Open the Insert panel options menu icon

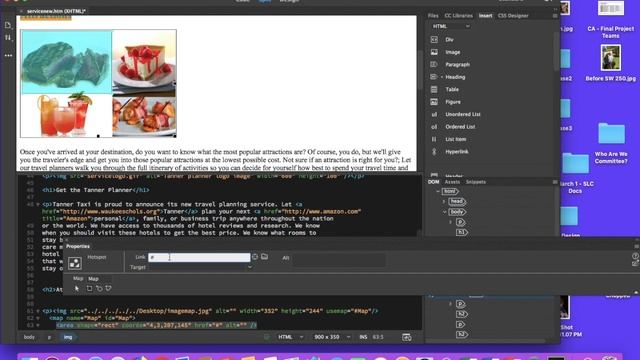(x=555, y=16)
